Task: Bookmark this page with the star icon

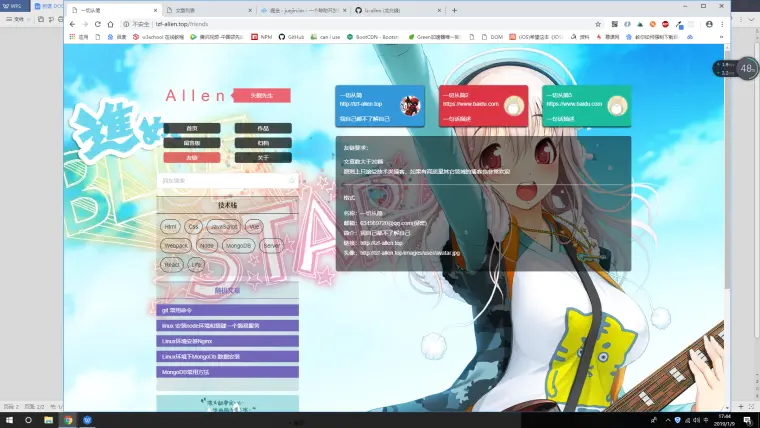Action: pos(598,24)
